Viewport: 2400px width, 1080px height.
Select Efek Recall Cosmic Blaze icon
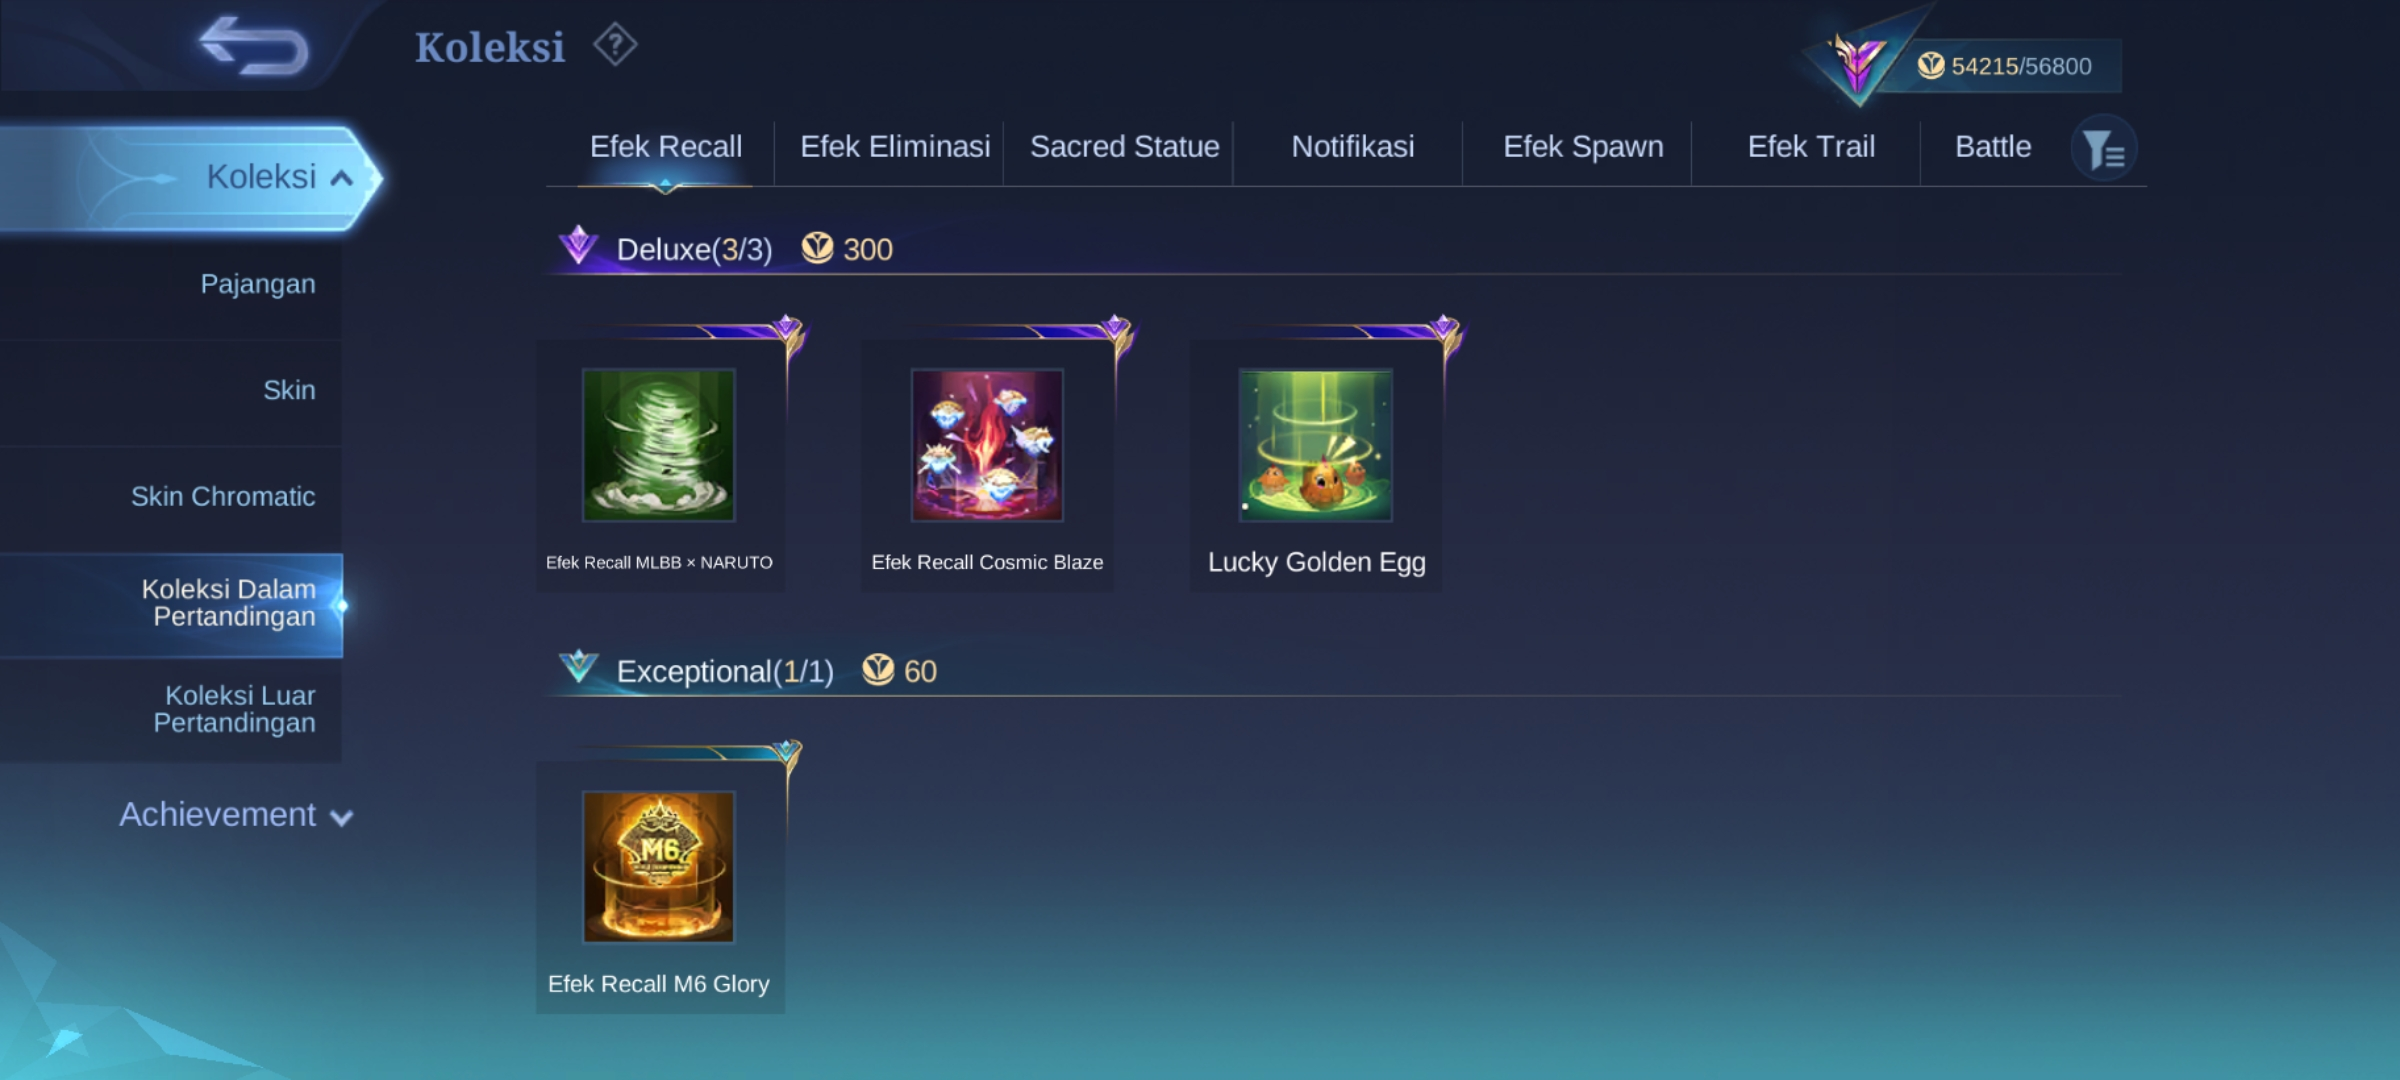[987, 445]
